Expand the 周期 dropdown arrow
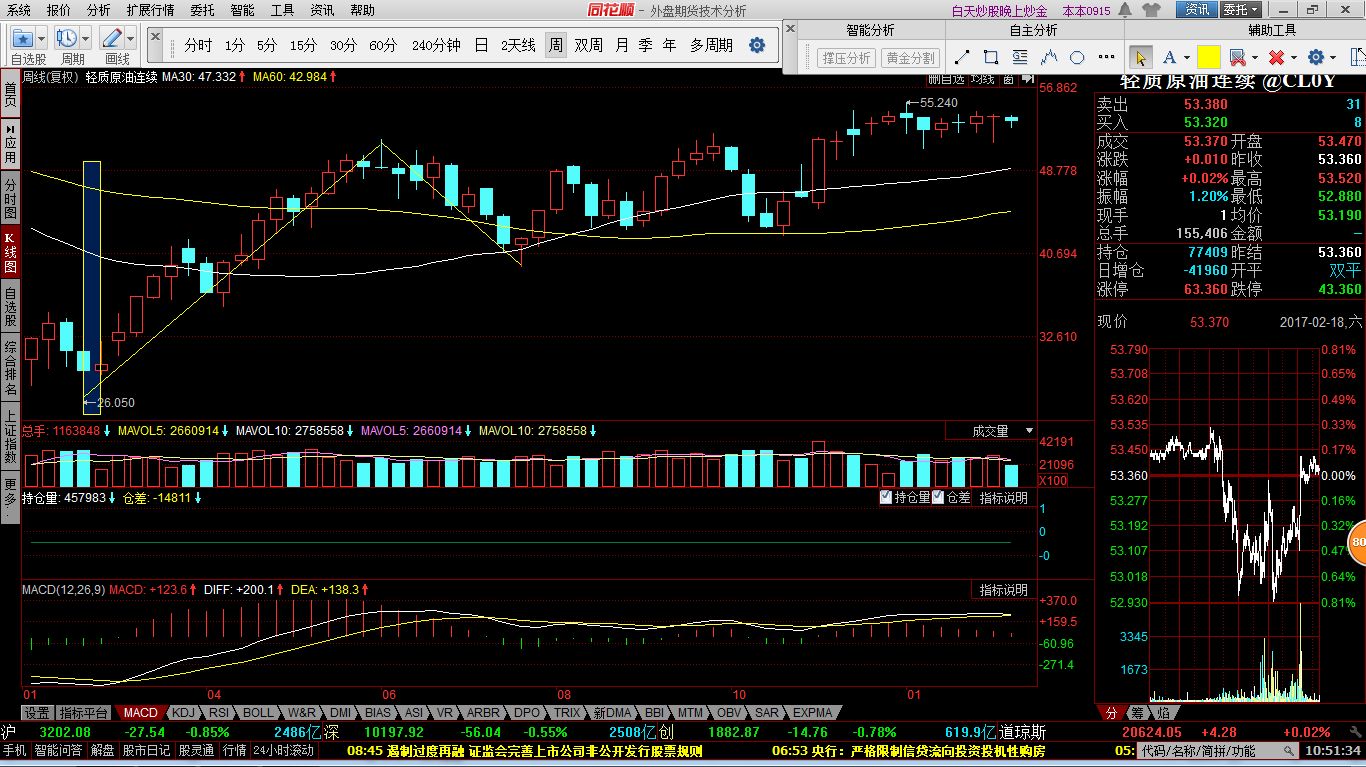 pyautogui.click(x=85, y=38)
